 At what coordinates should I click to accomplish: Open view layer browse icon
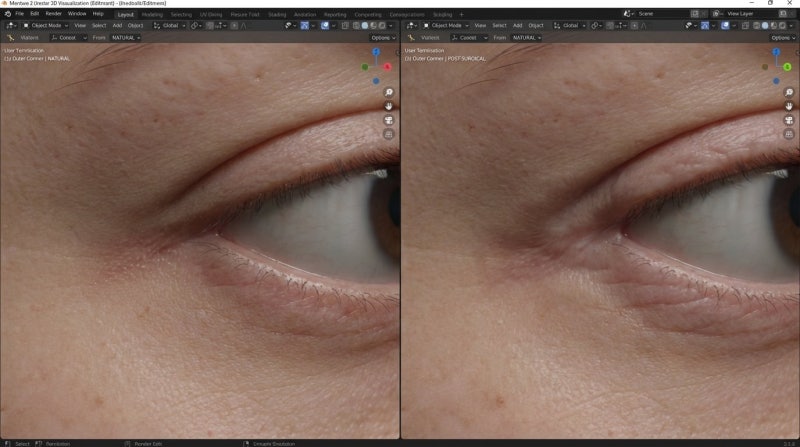[717, 14]
